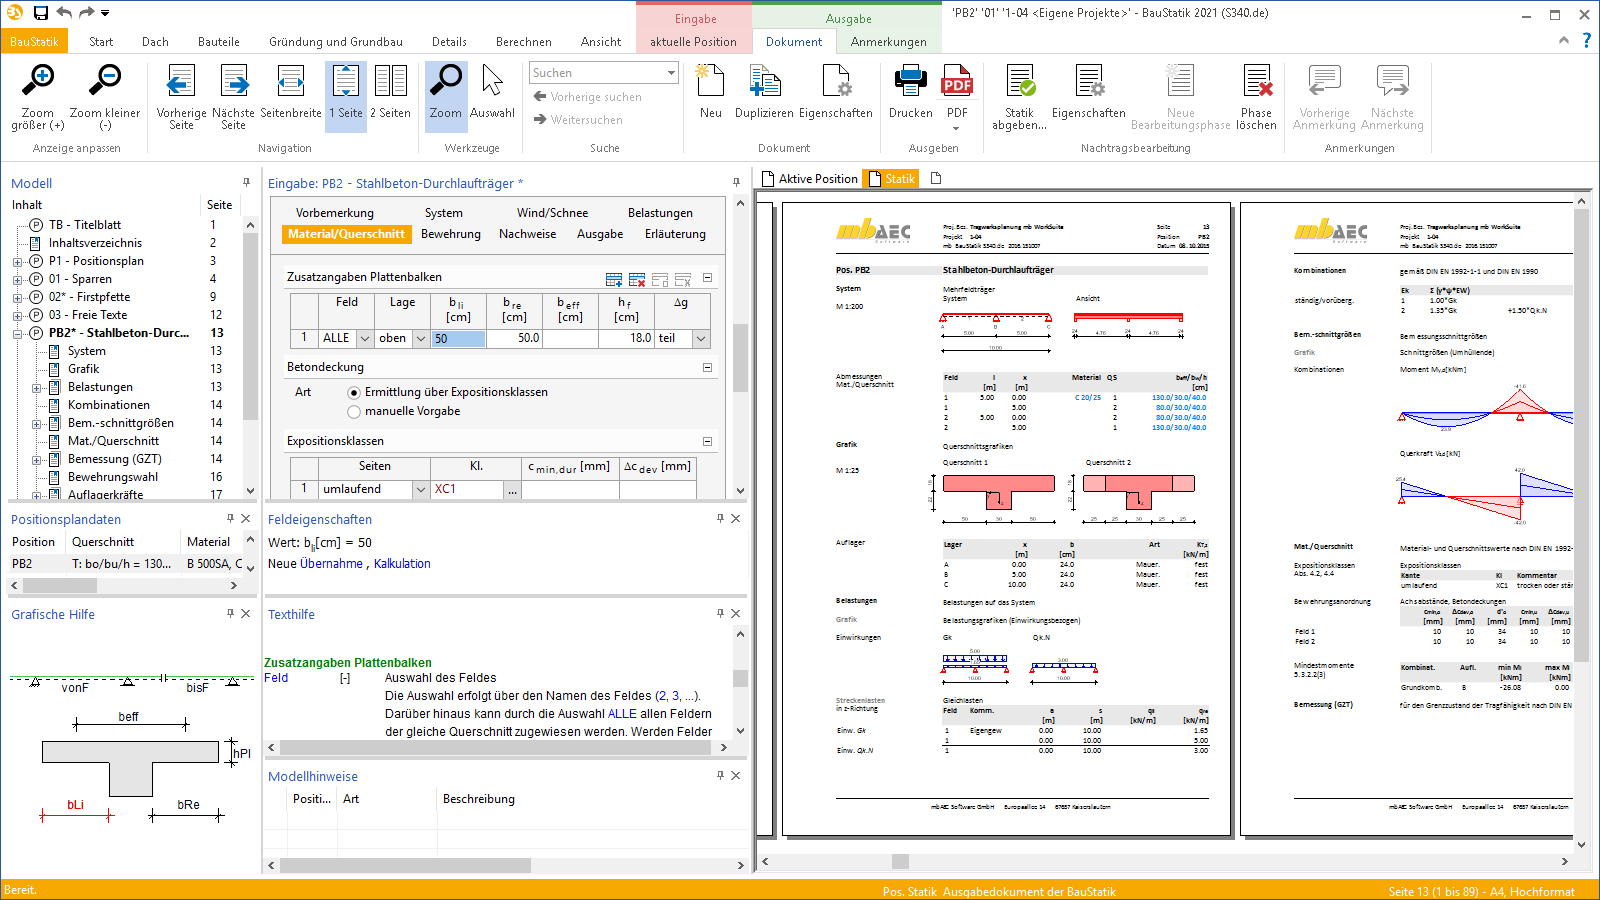This screenshot has height=900, width=1600.
Task: Open the umlaufend Seiten dropdown
Action: [x=421, y=490]
